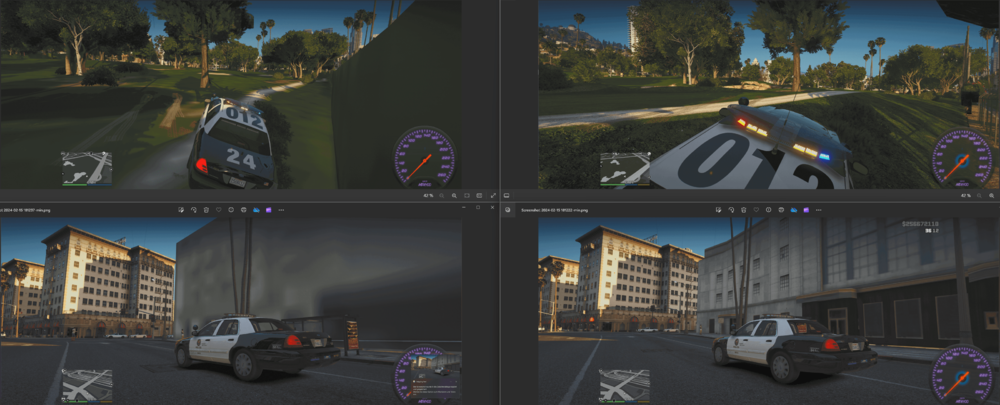1000x405 pixels.
Task: Open See more menu in right Photos window
Action: click(818, 210)
